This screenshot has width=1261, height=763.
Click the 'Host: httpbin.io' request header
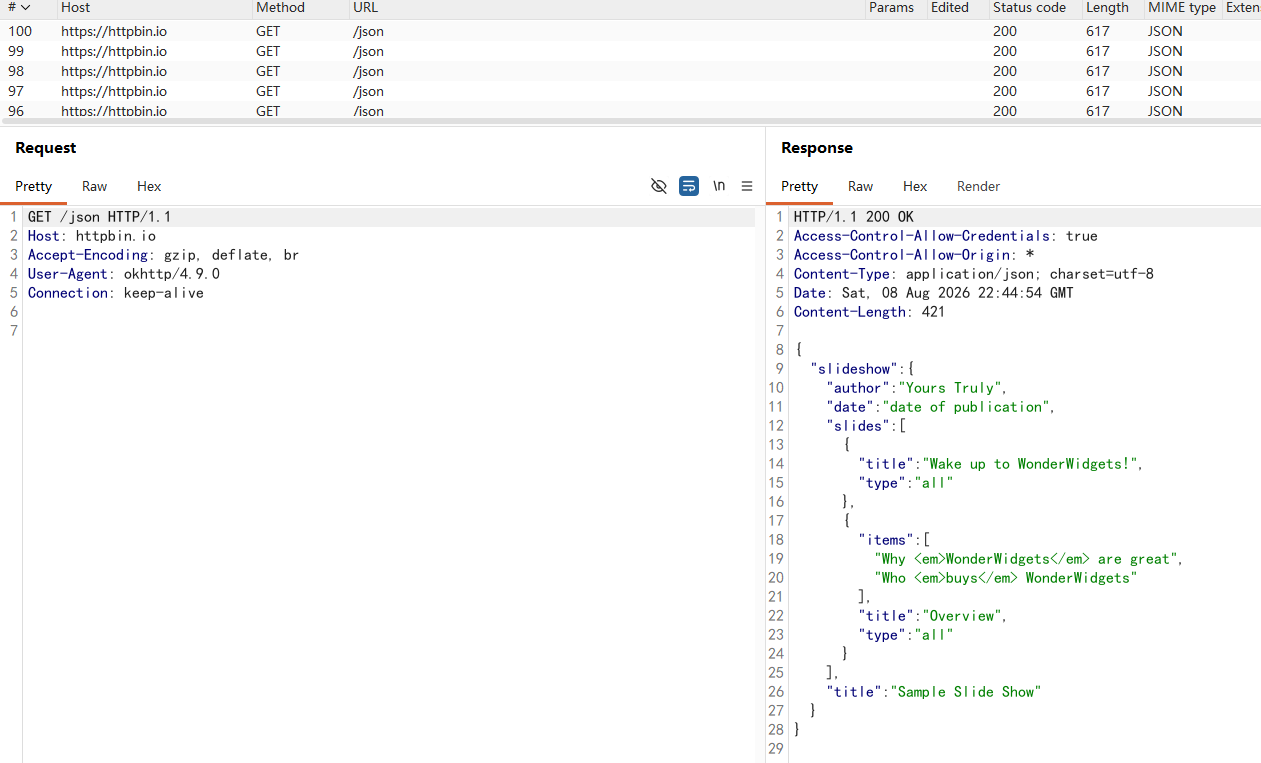click(92, 236)
